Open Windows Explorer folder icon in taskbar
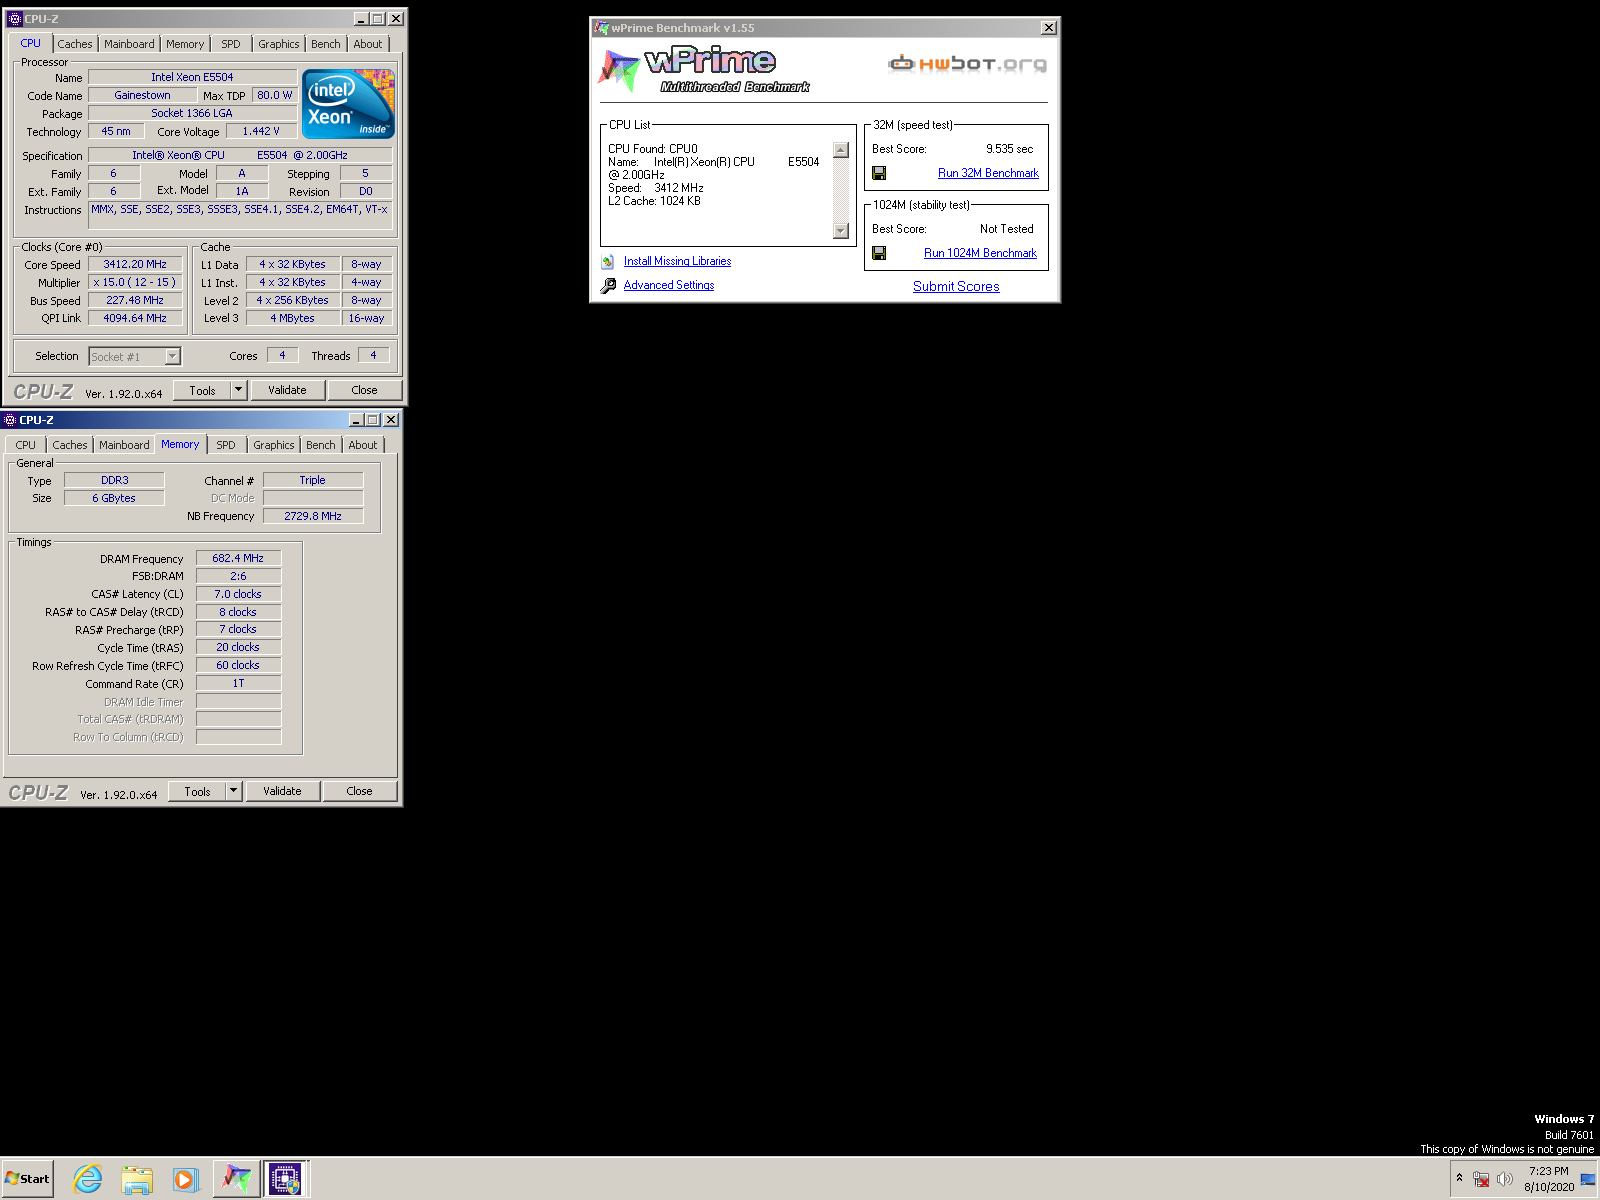Viewport: 1600px width, 1200px height. [137, 1179]
